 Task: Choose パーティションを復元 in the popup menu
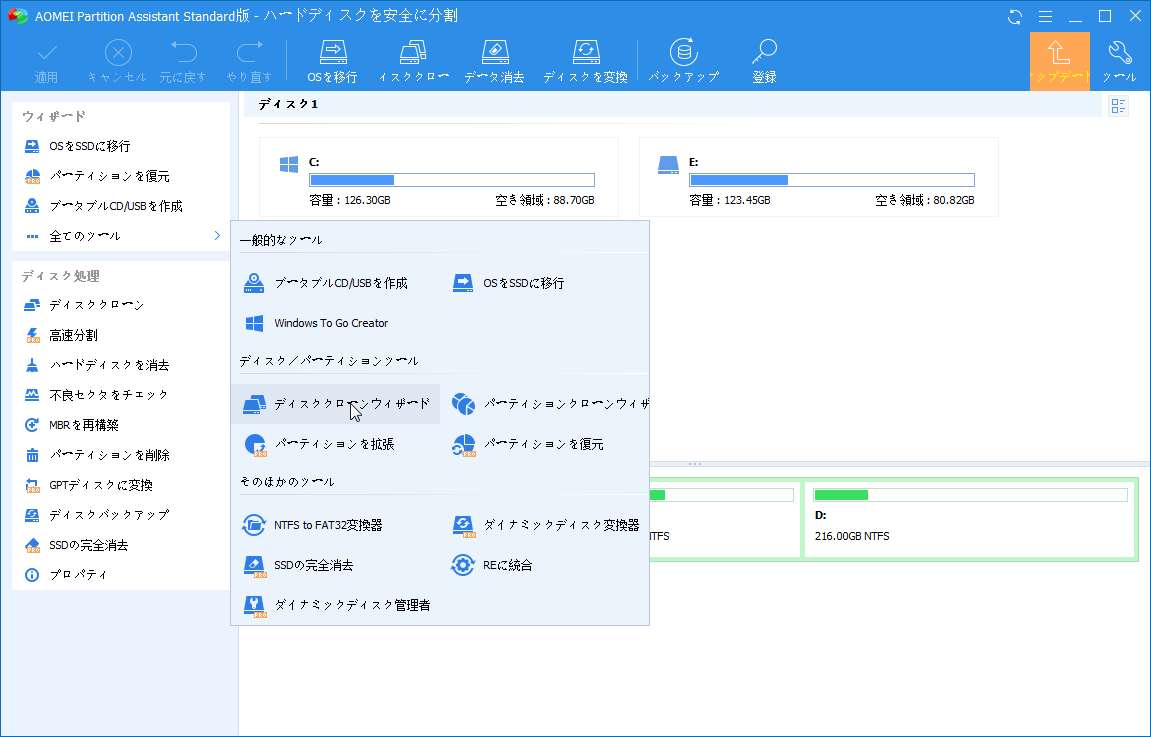[527, 444]
